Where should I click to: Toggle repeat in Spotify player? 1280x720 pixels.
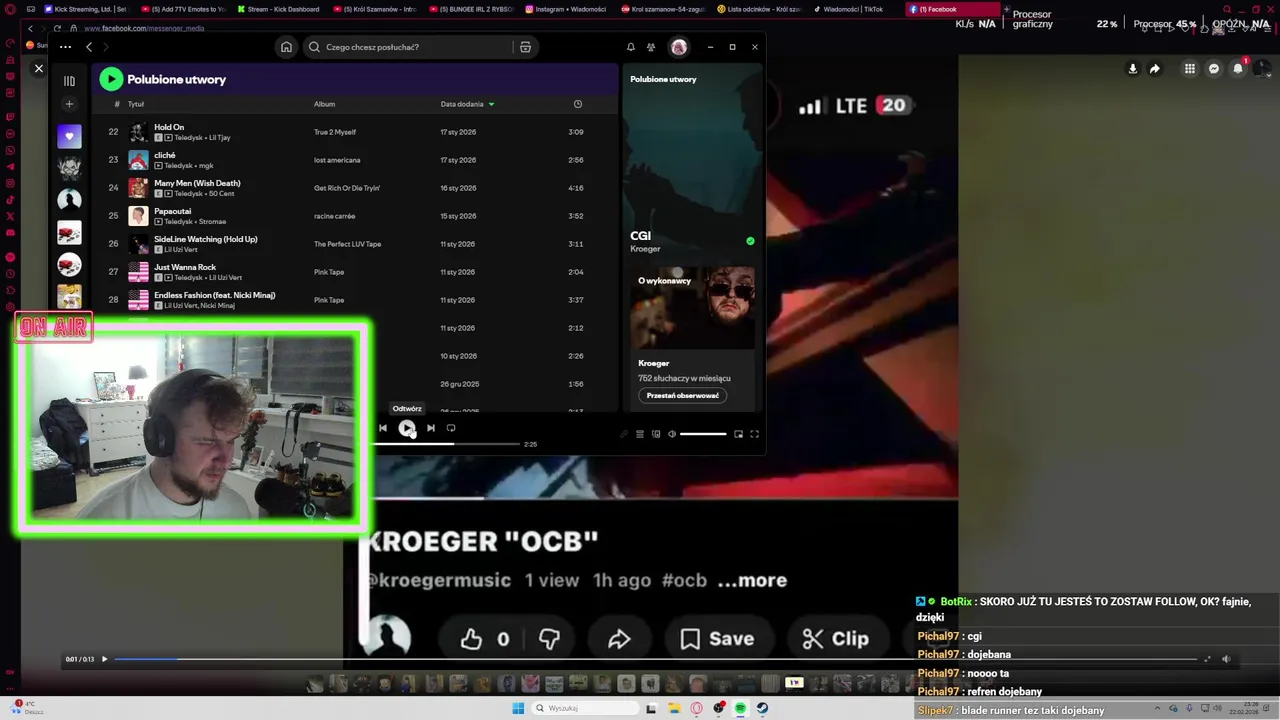(451, 428)
